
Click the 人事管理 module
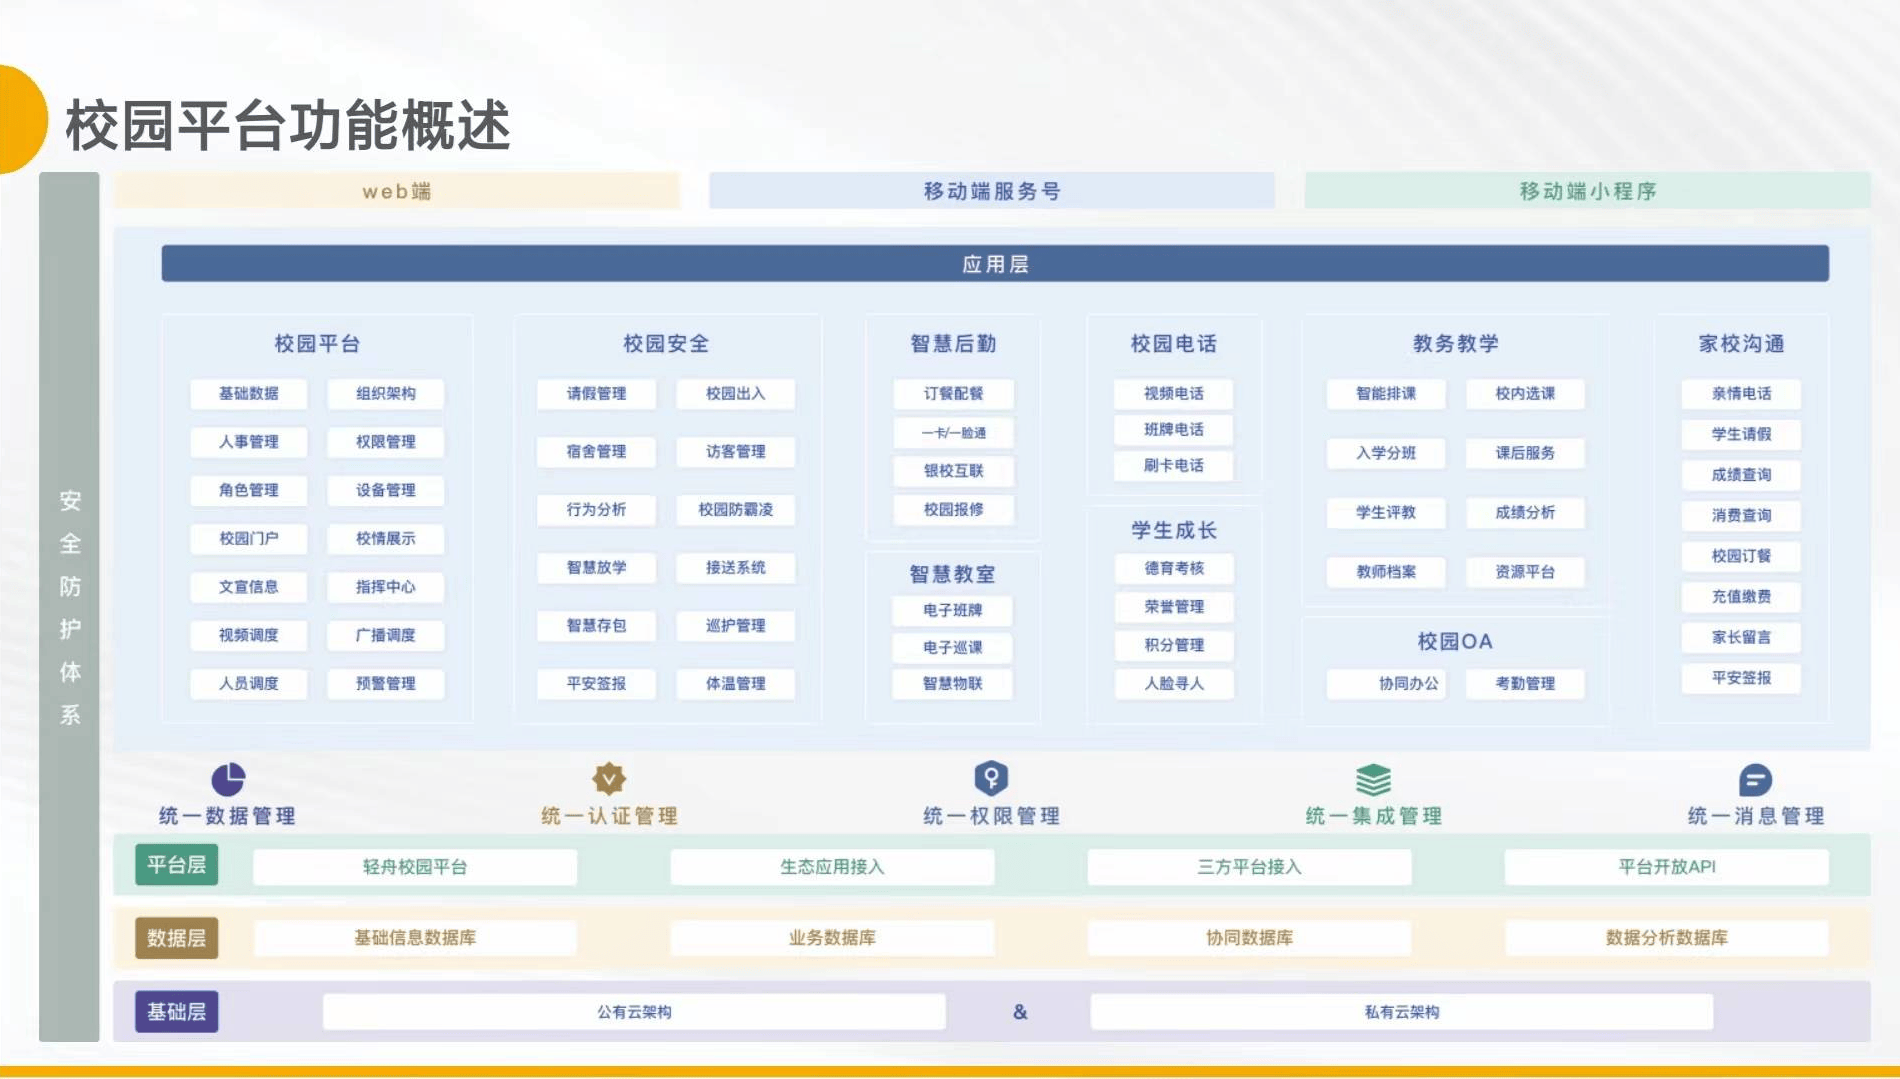249,442
